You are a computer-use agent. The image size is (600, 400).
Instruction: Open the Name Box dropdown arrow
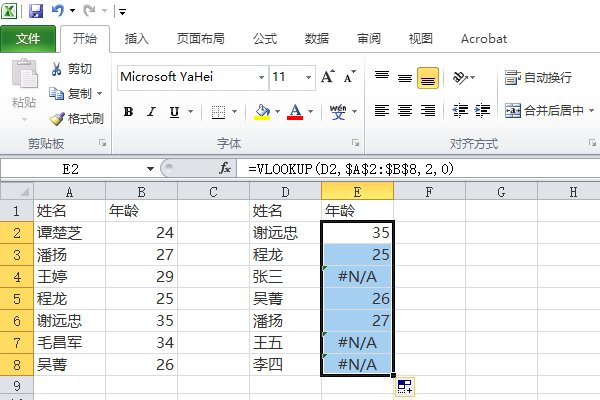150,169
